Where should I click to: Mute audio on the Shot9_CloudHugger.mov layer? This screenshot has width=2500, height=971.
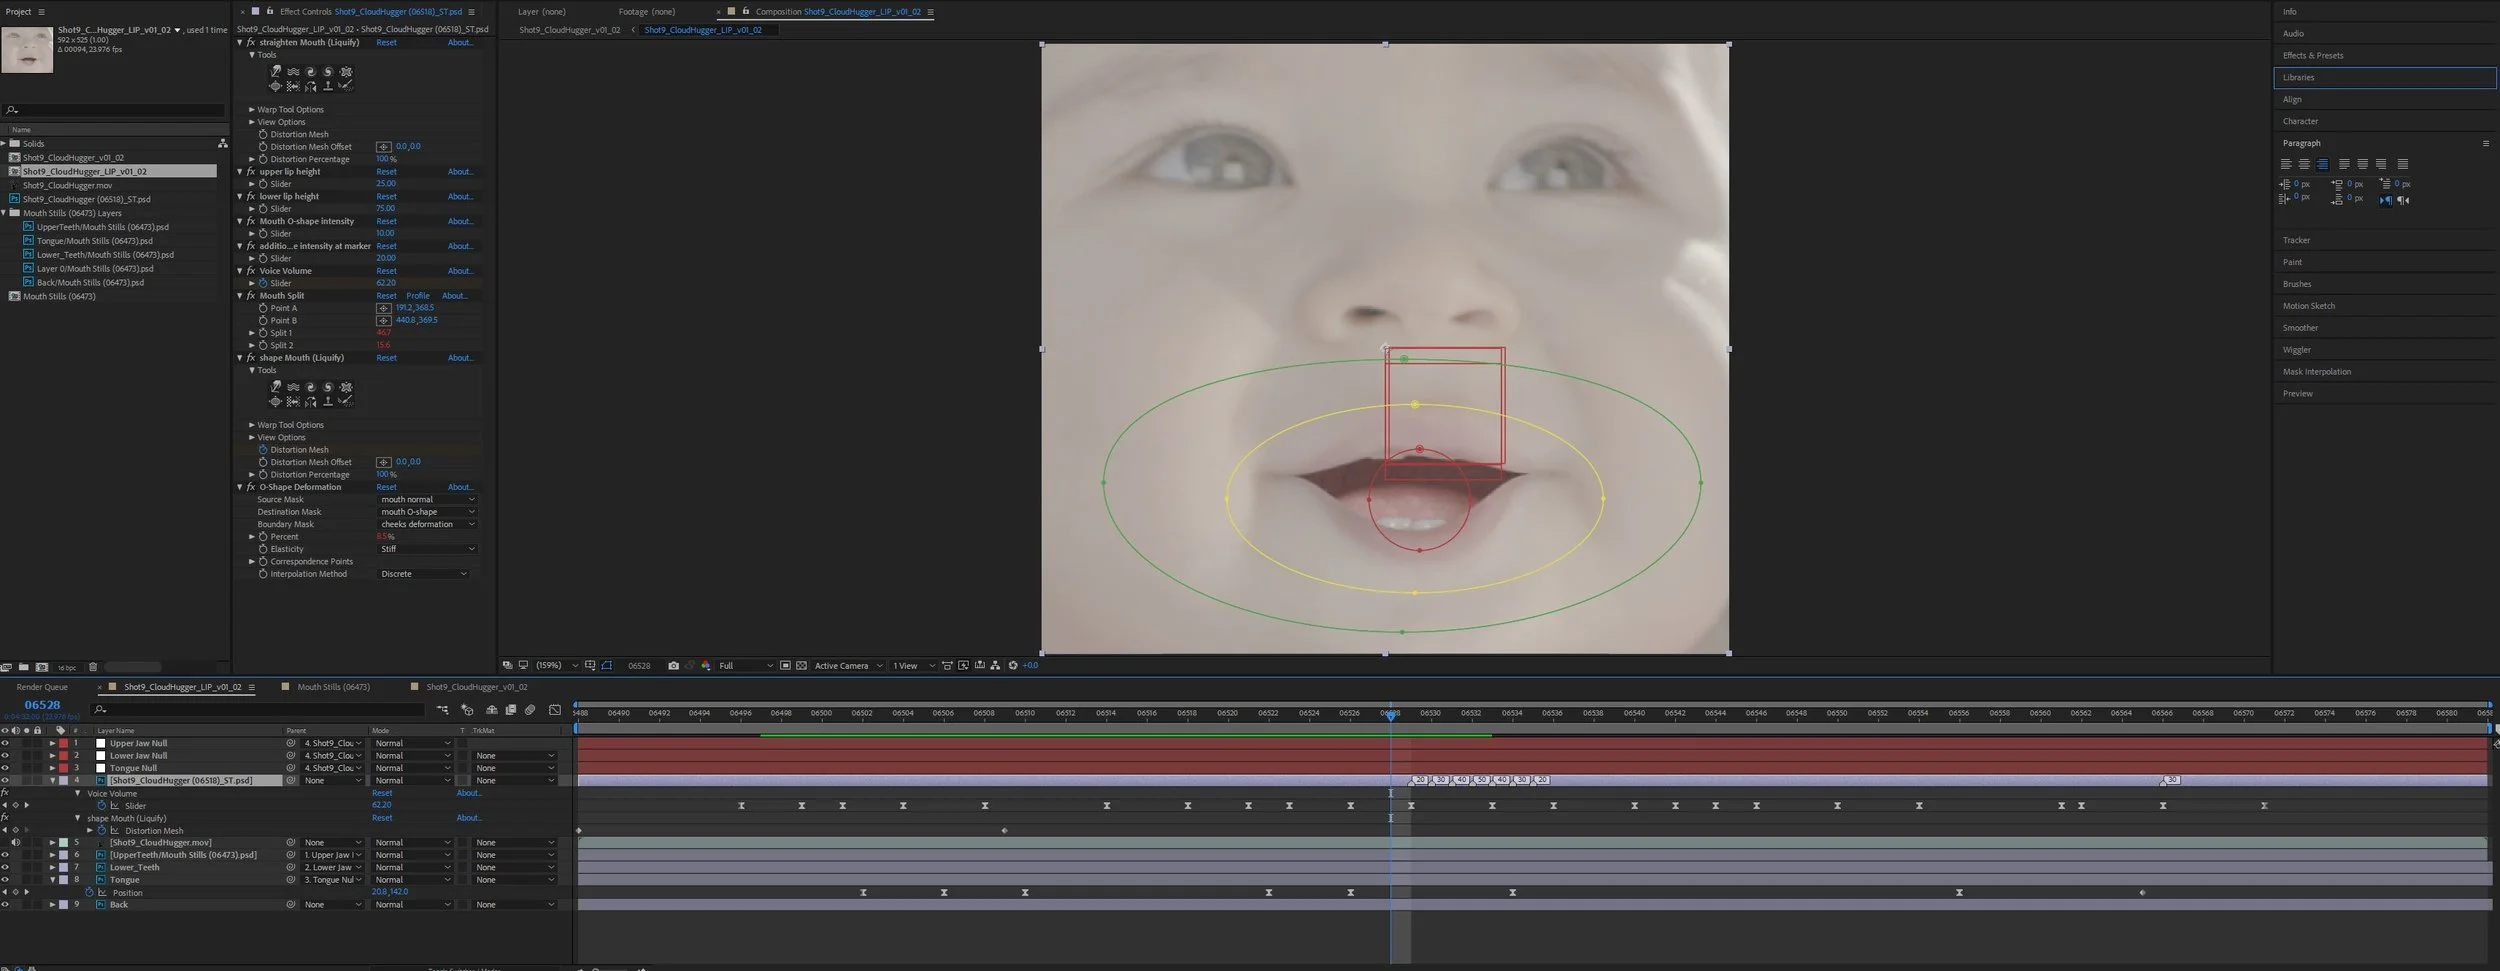(x=16, y=842)
